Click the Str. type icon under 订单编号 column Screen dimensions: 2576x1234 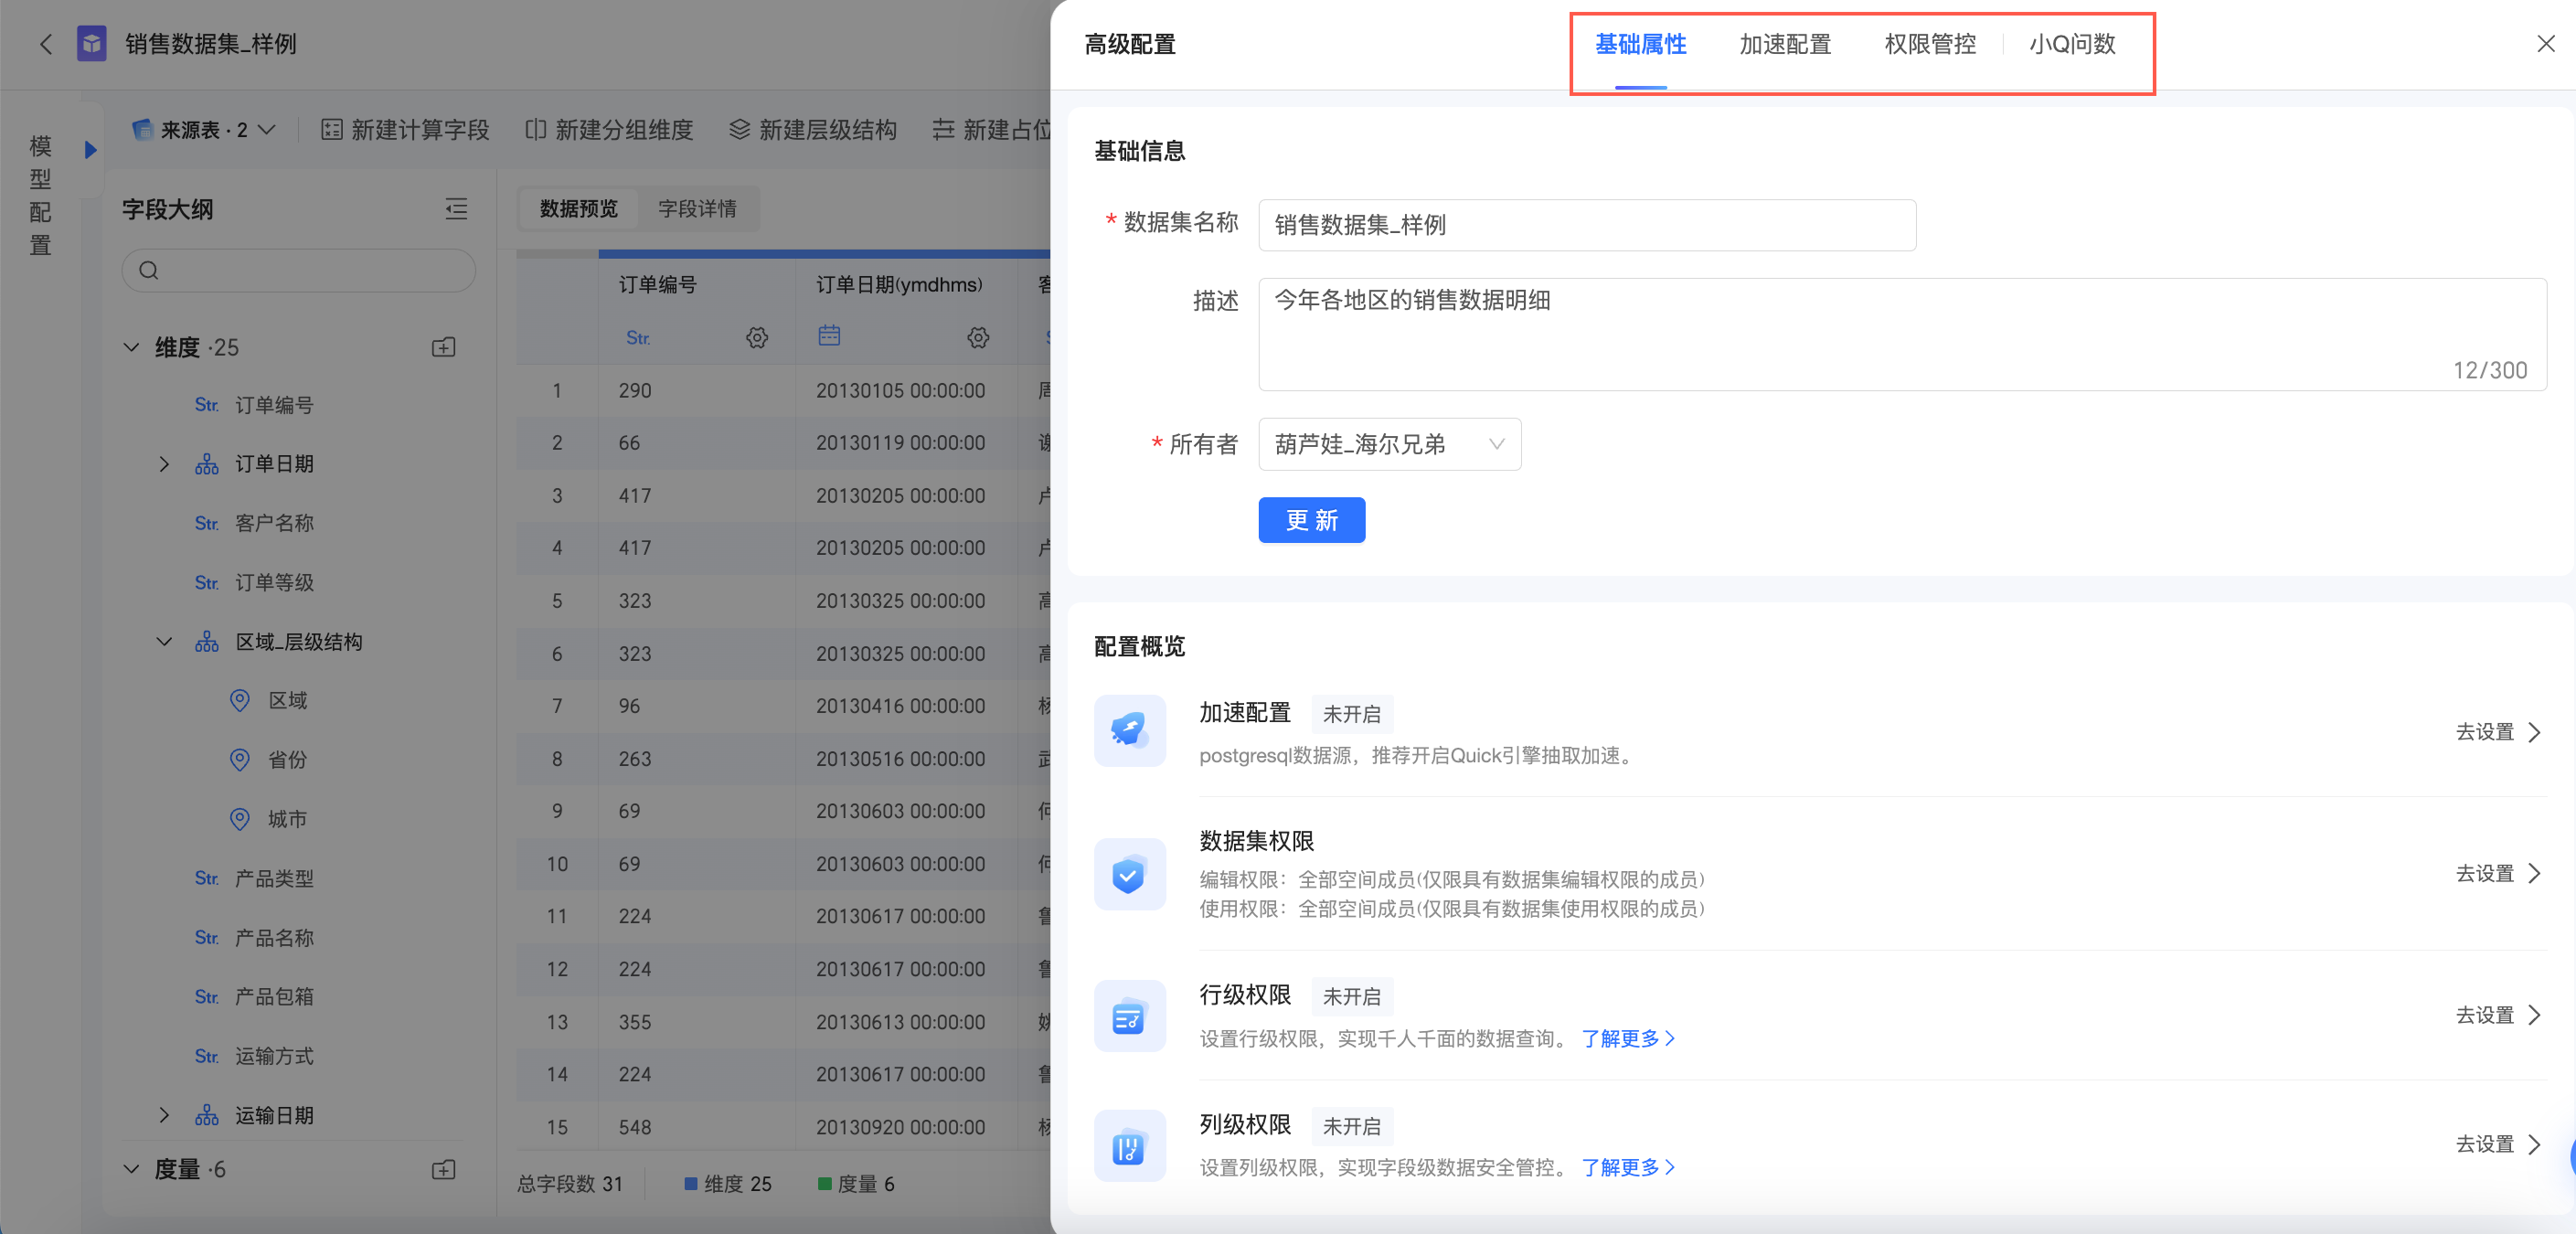pyautogui.click(x=638, y=338)
